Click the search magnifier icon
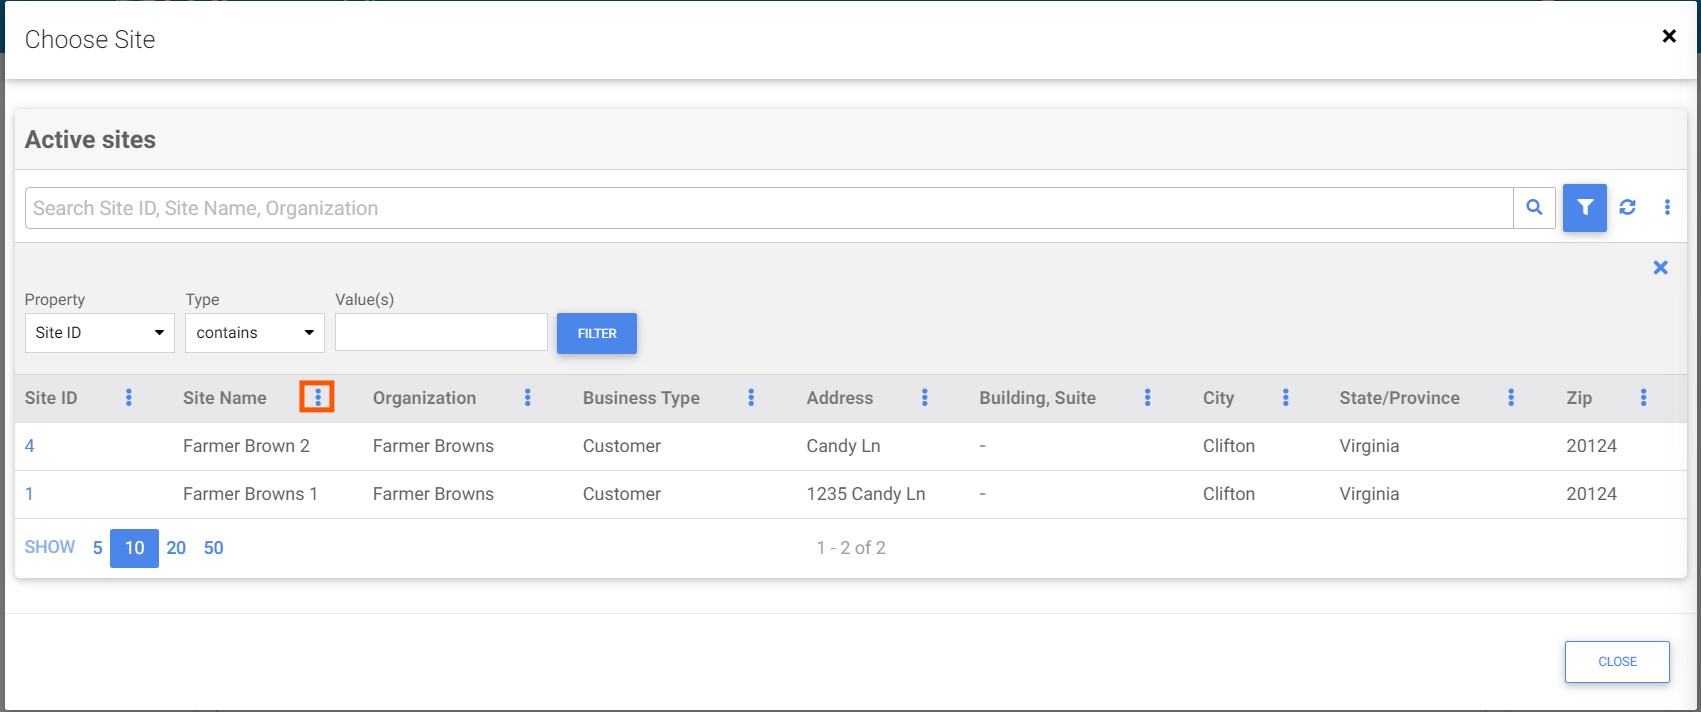This screenshot has height=712, width=1701. point(1534,208)
